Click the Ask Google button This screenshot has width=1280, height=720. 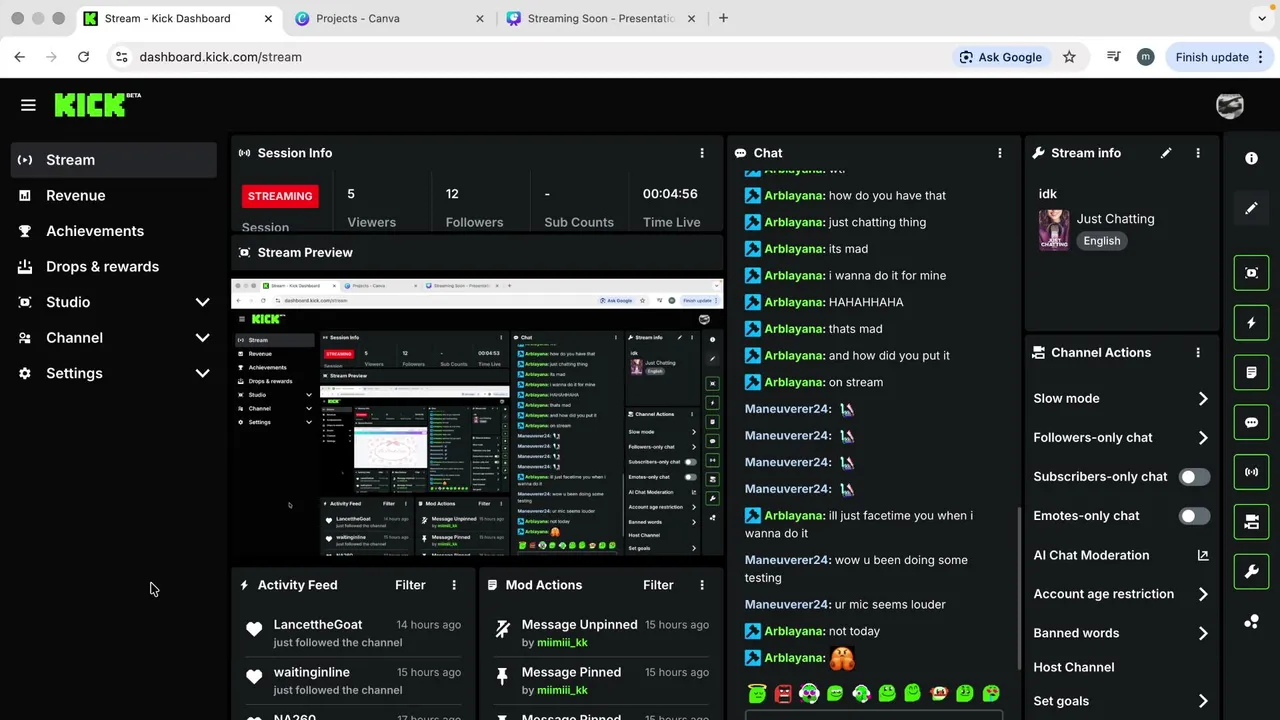point(1001,57)
